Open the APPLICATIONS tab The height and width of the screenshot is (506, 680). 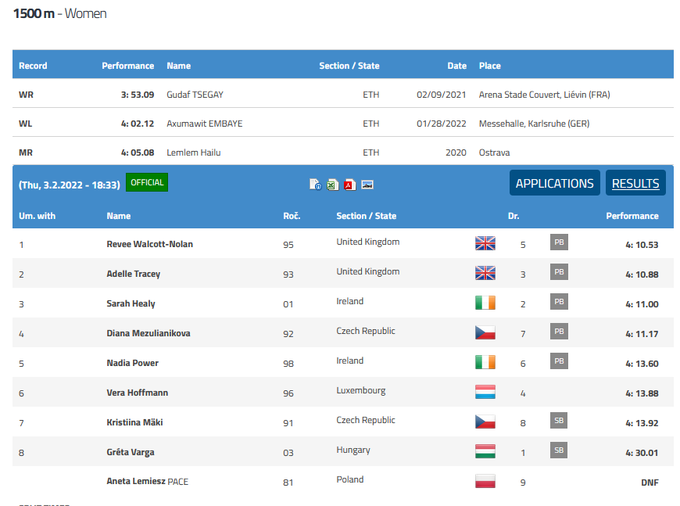pos(555,183)
